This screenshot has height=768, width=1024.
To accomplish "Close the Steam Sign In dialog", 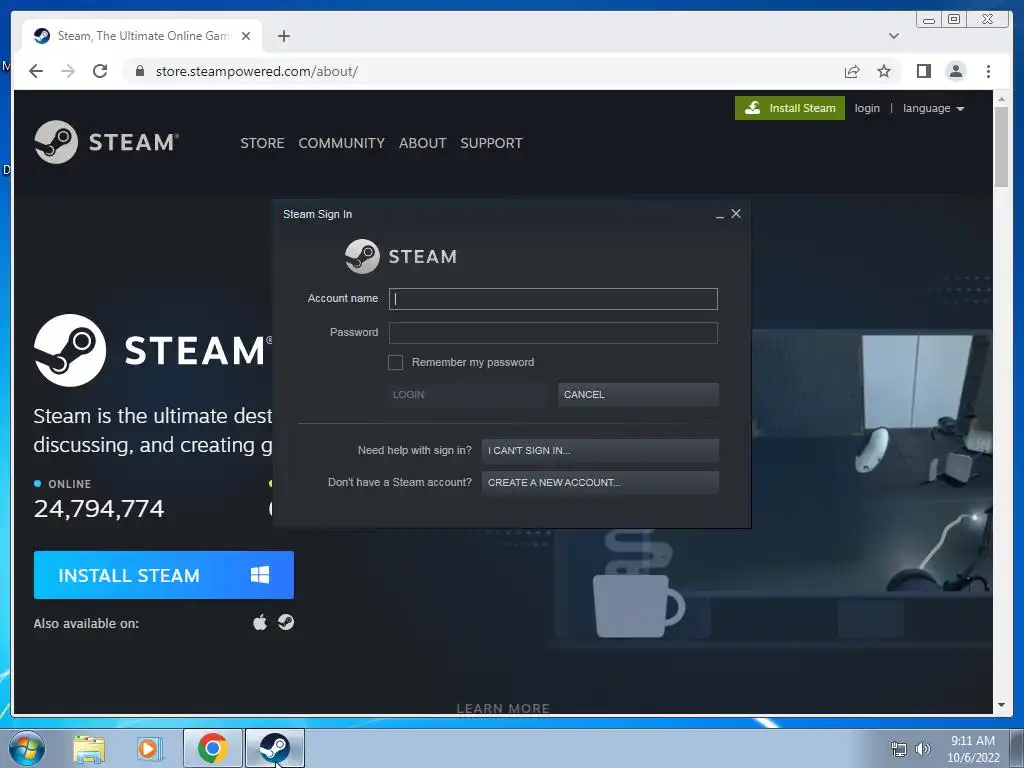I will tap(736, 214).
